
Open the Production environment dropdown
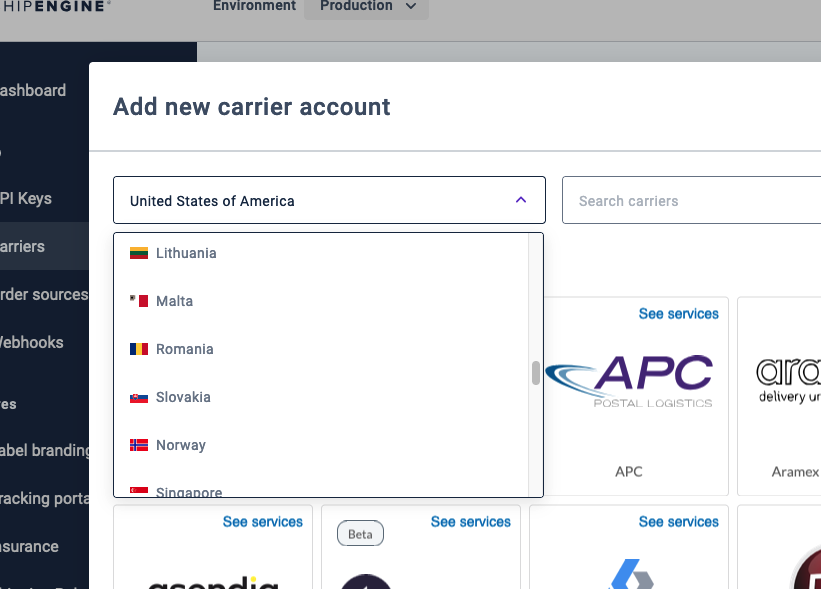(x=366, y=7)
